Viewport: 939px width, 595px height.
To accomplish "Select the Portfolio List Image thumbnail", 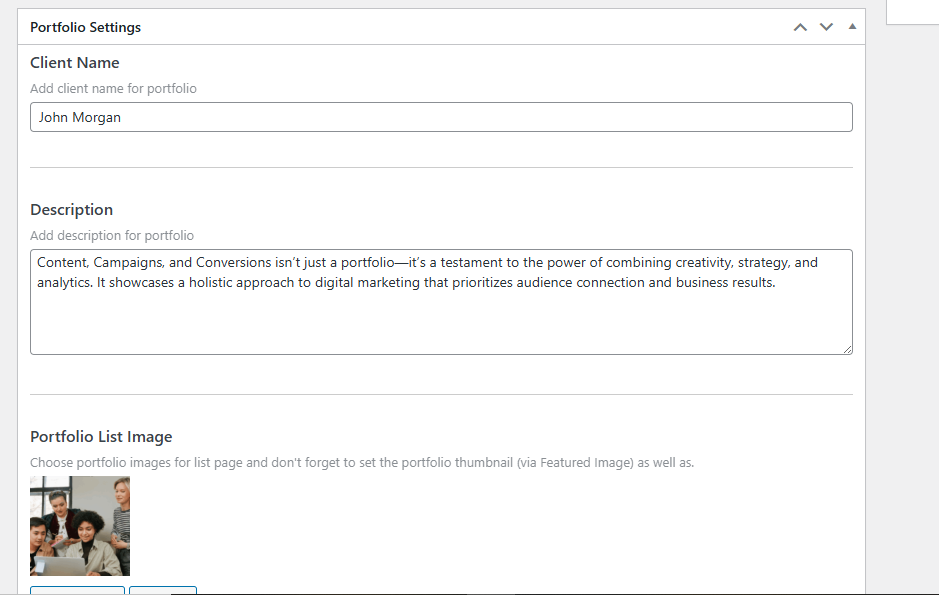I will point(80,526).
